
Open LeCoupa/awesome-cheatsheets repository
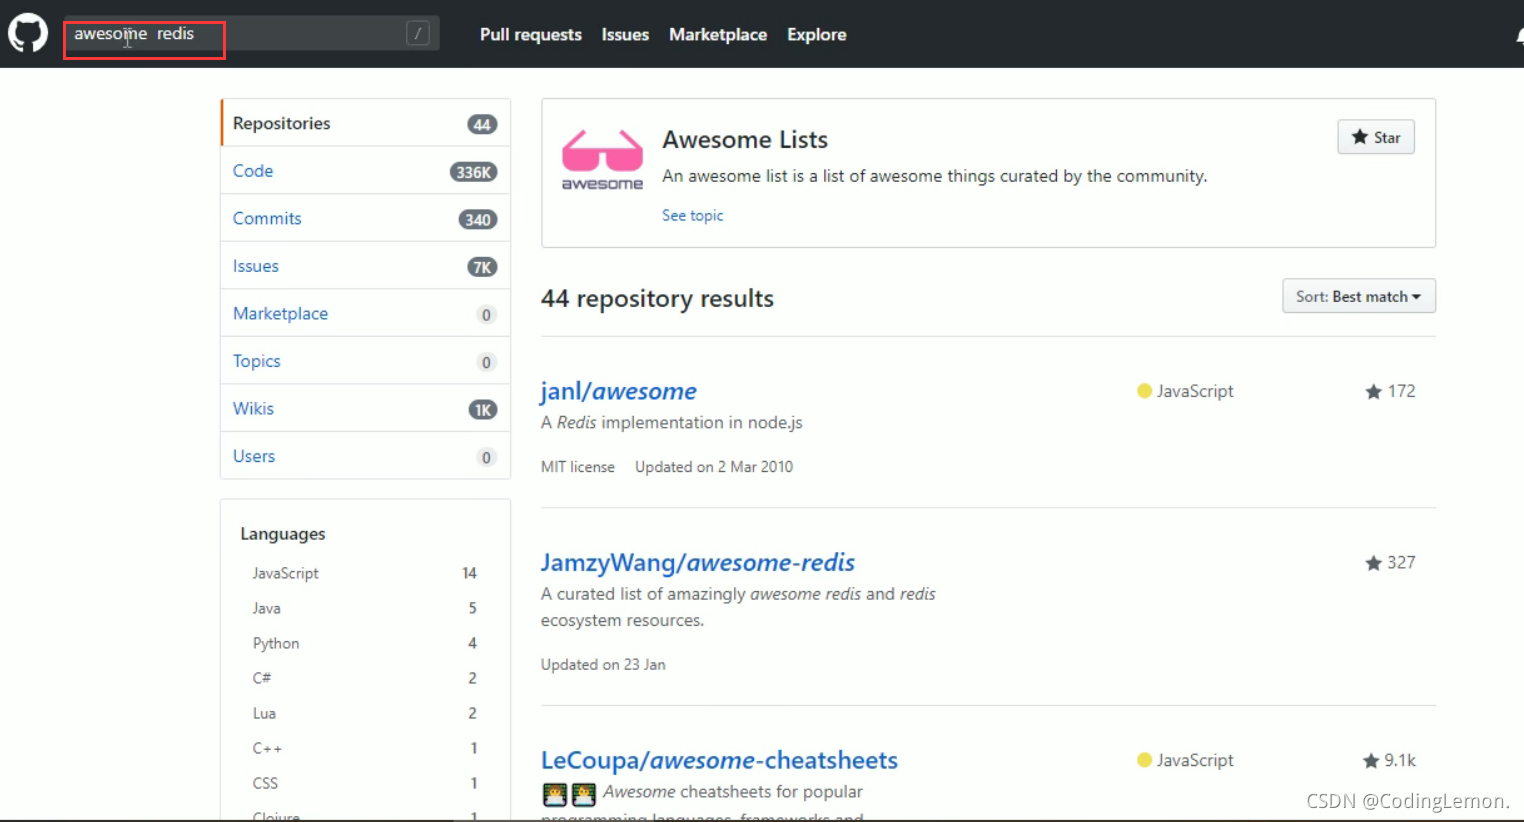[x=719, y=760]
